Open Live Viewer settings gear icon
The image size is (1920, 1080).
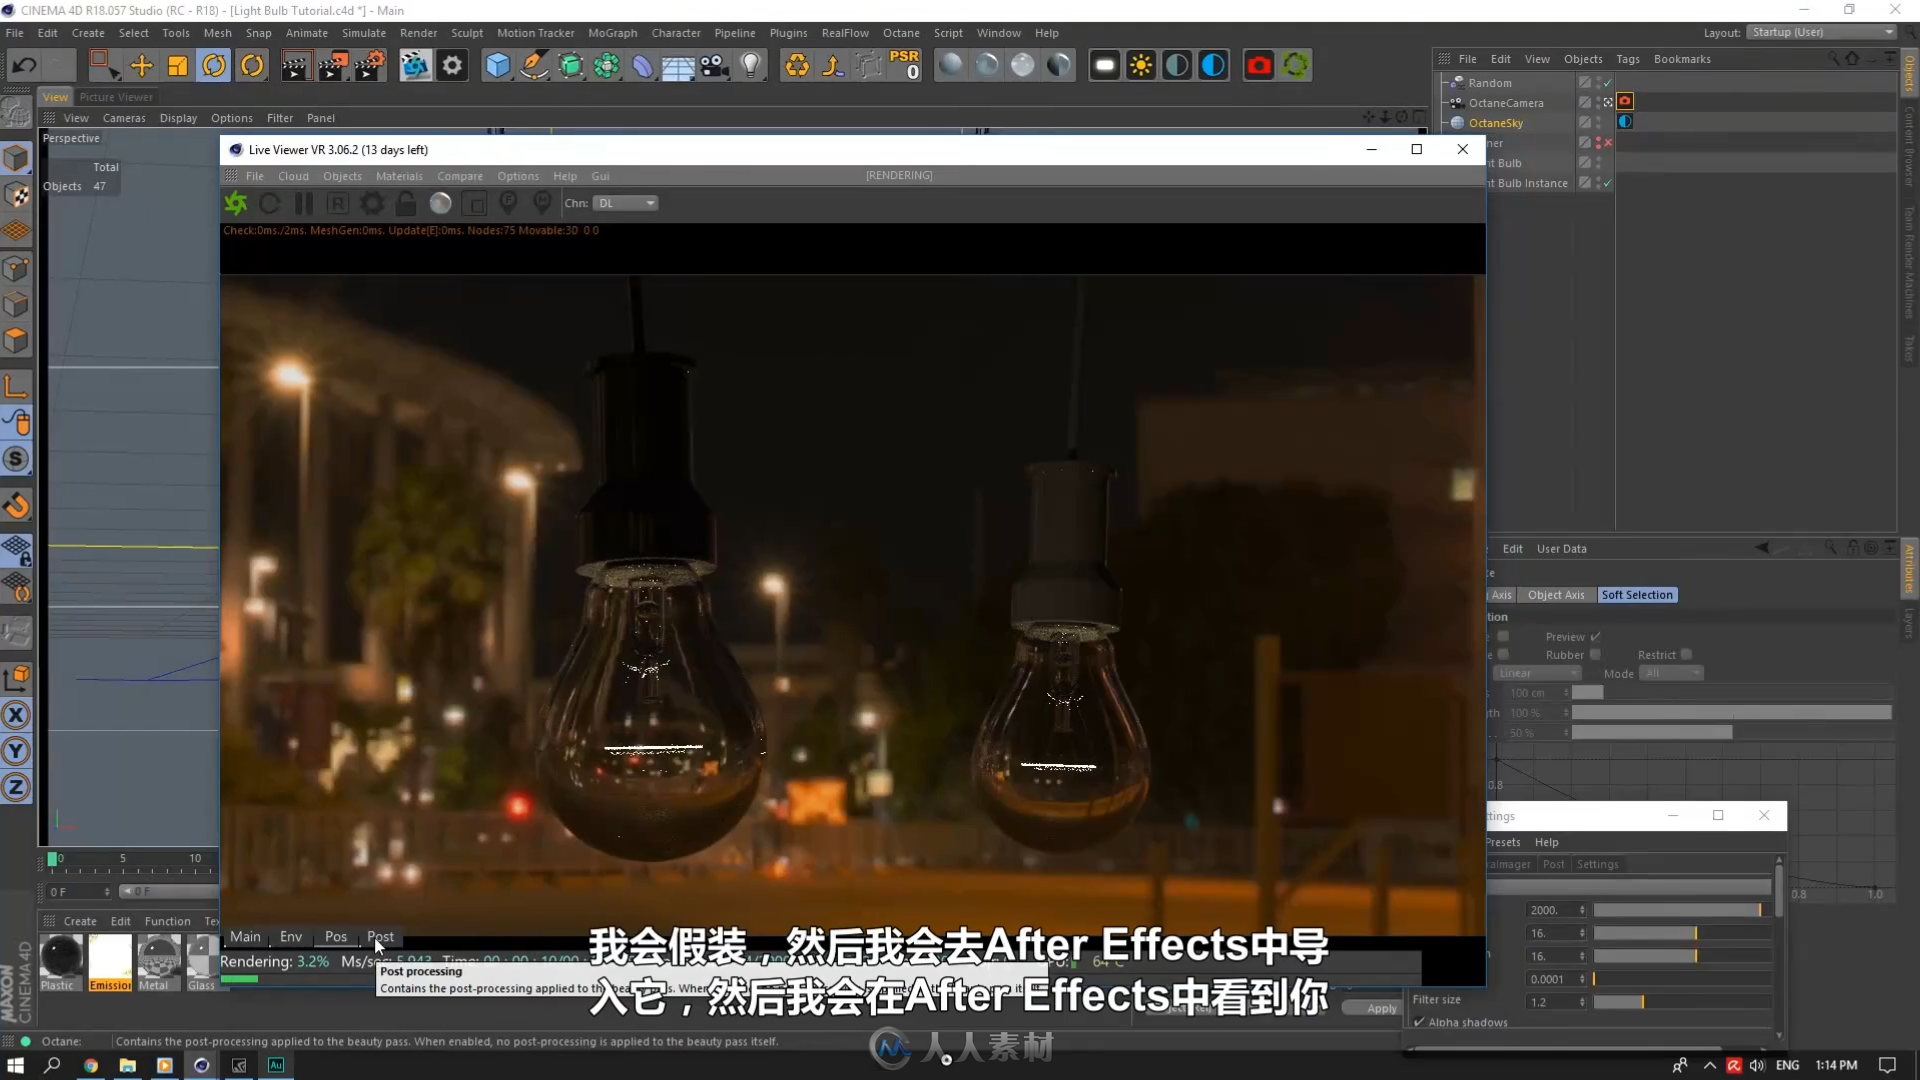pyautogui.click(x=372, y=203)
